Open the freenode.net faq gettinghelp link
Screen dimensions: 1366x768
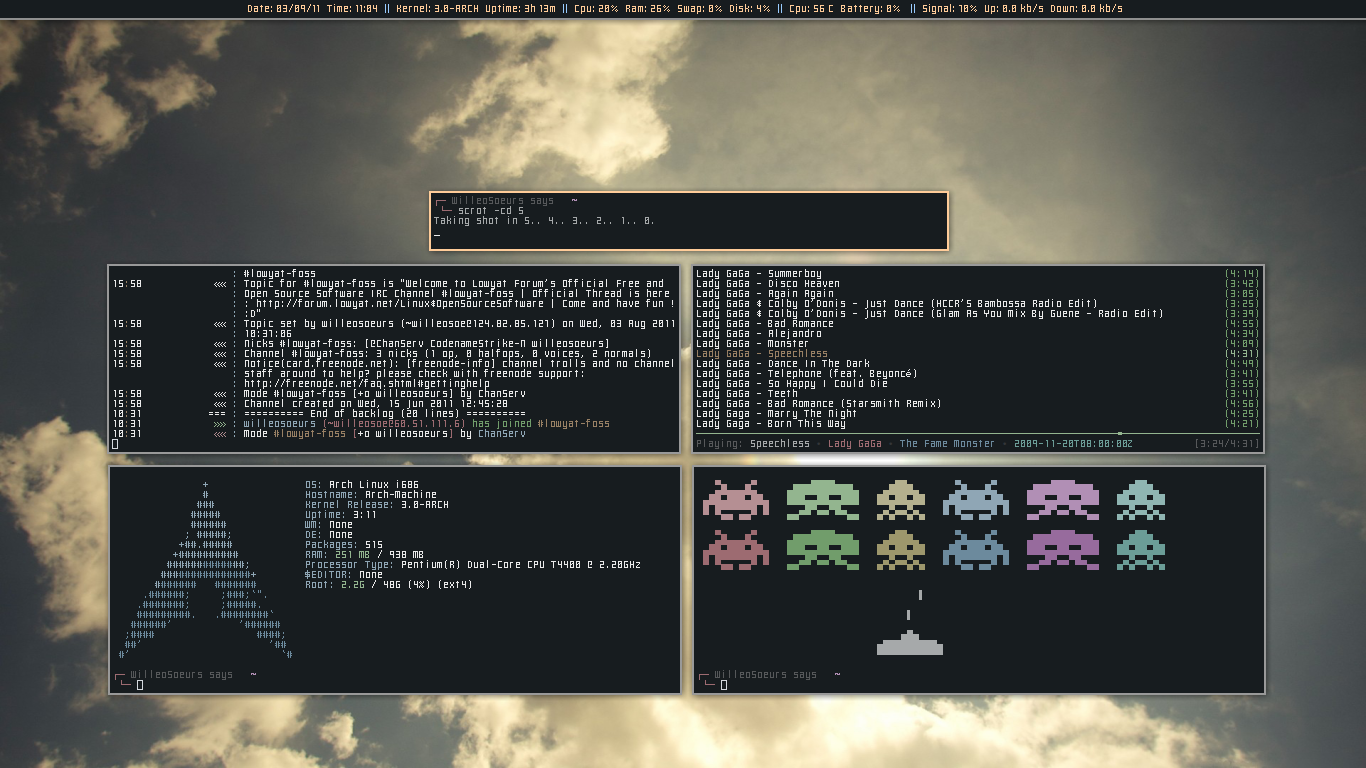point(367,384)
